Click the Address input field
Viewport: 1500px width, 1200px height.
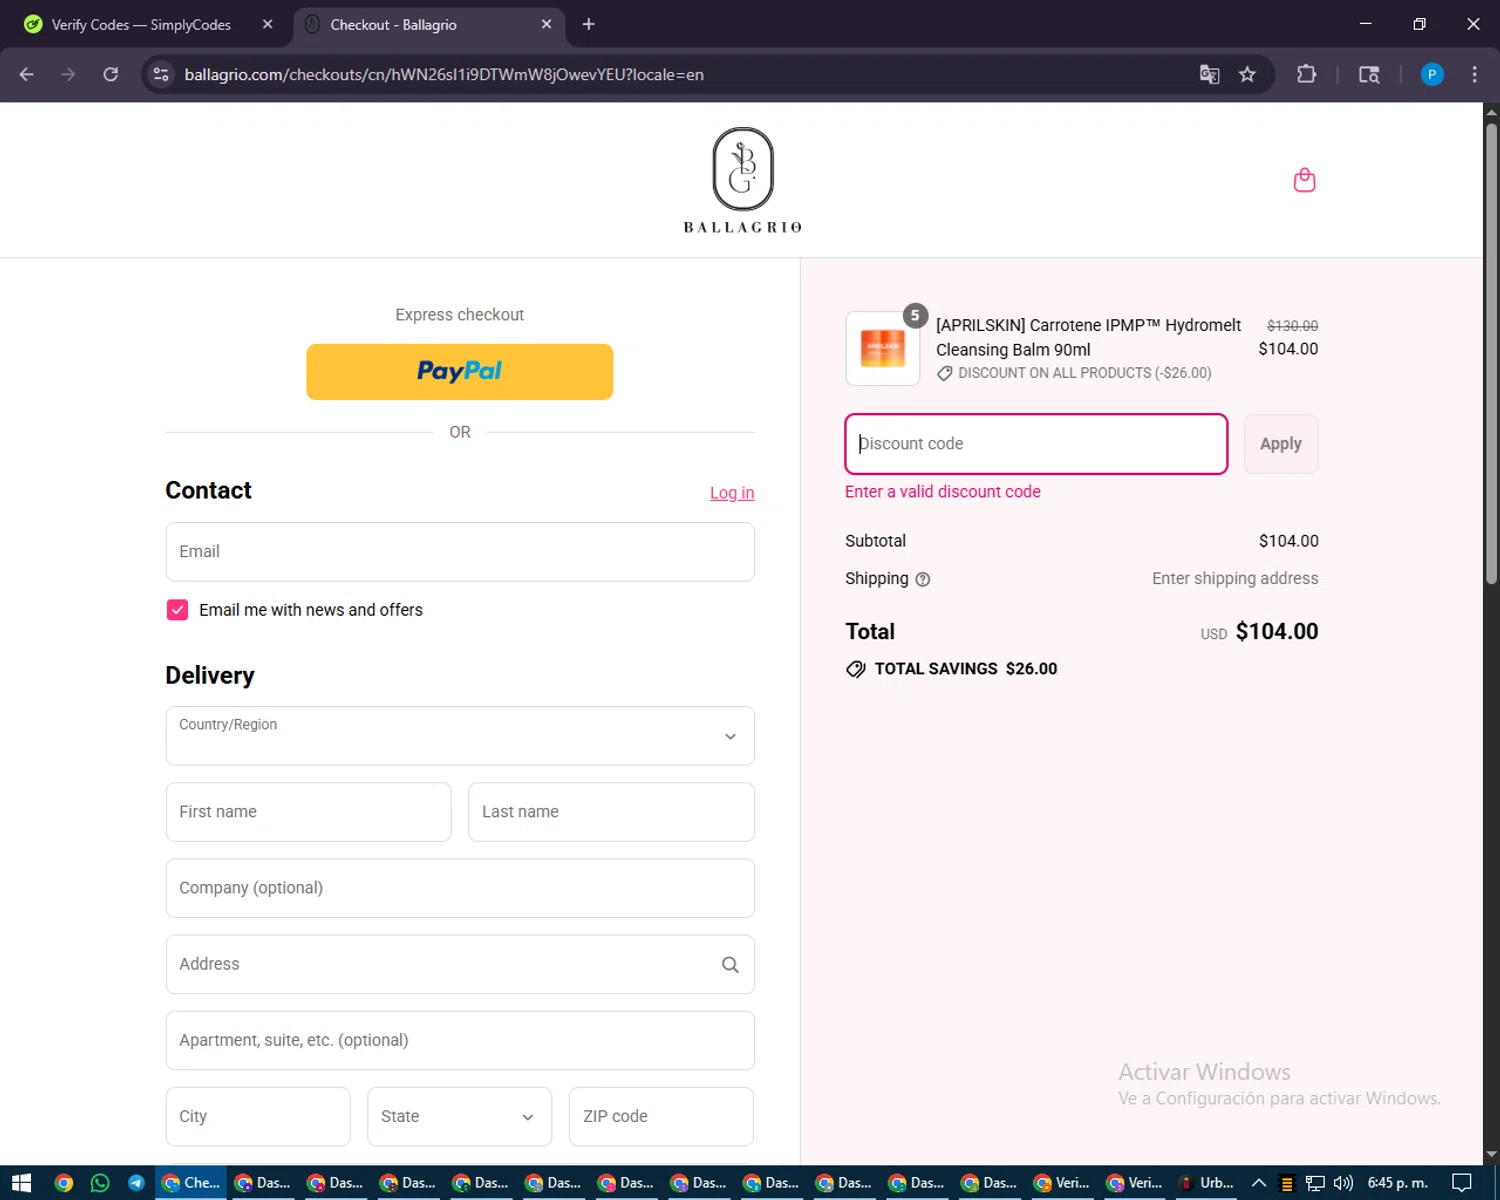[x=460, y=964]
